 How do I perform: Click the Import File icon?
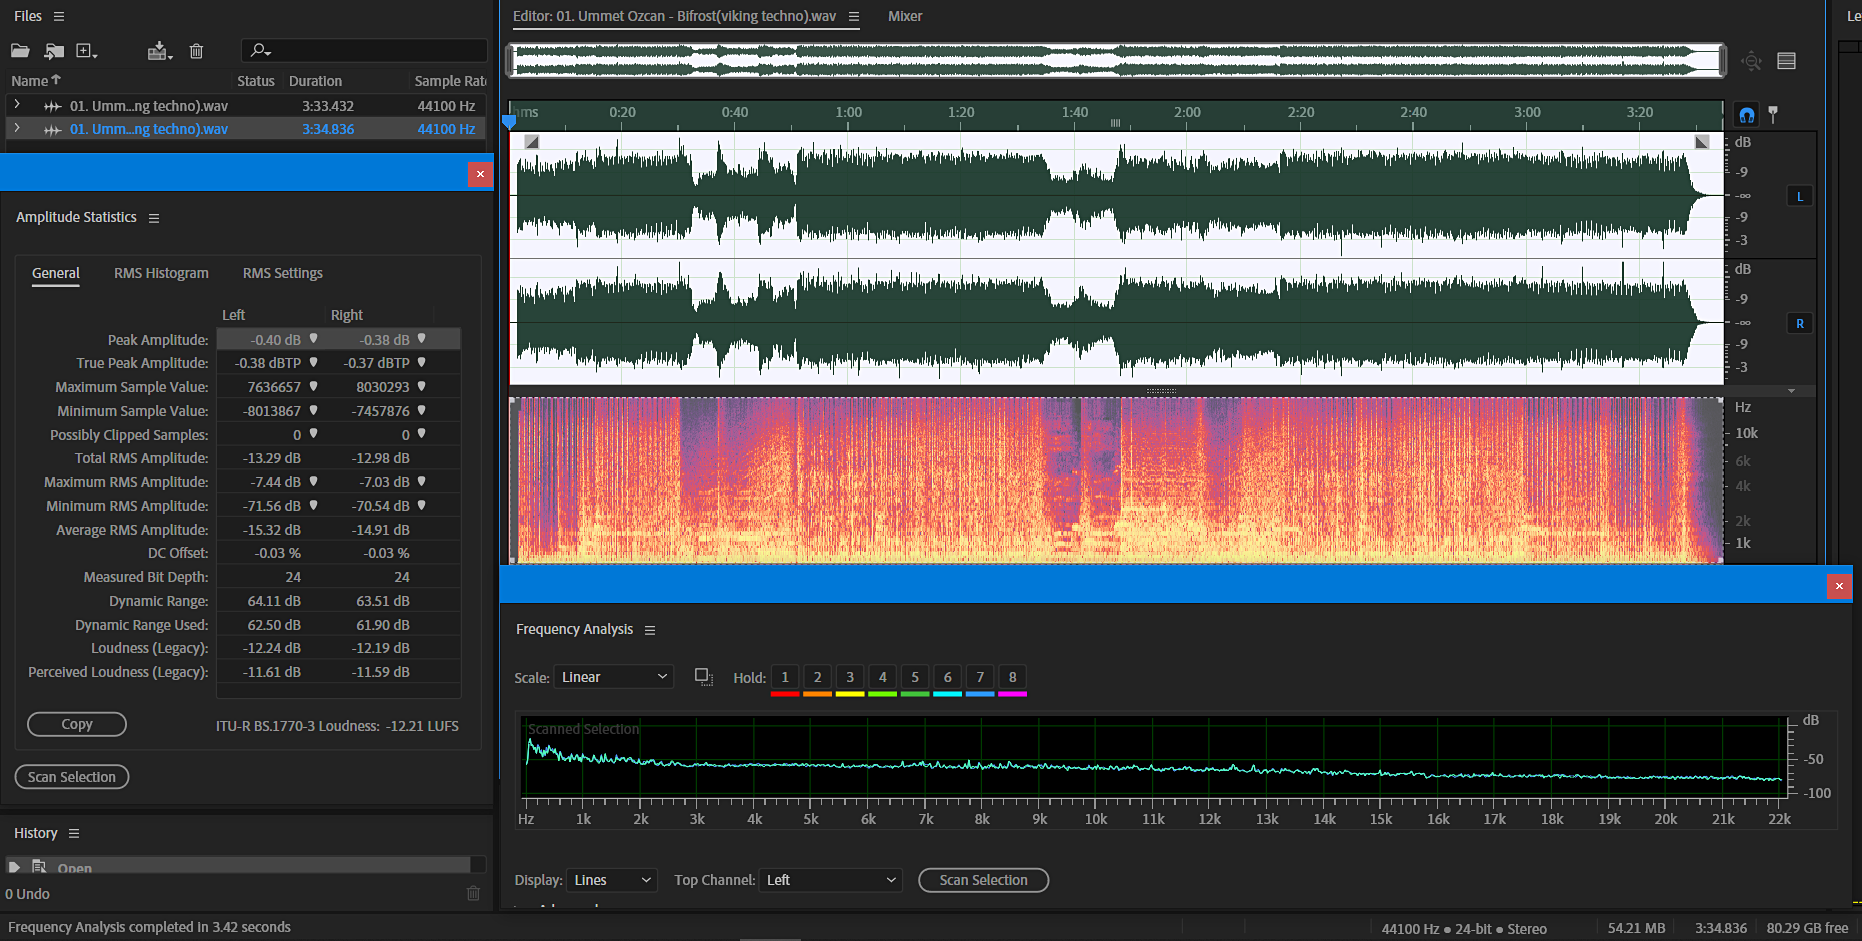click(x=54, y=51)
